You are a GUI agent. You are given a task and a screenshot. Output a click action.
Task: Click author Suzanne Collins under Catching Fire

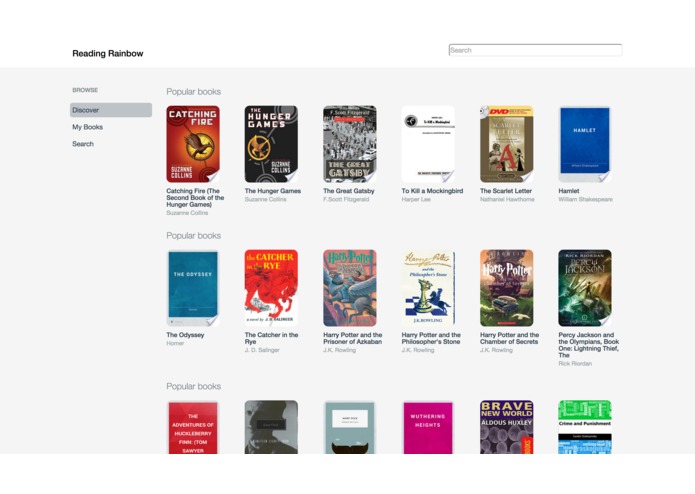(x=187, y=213)
